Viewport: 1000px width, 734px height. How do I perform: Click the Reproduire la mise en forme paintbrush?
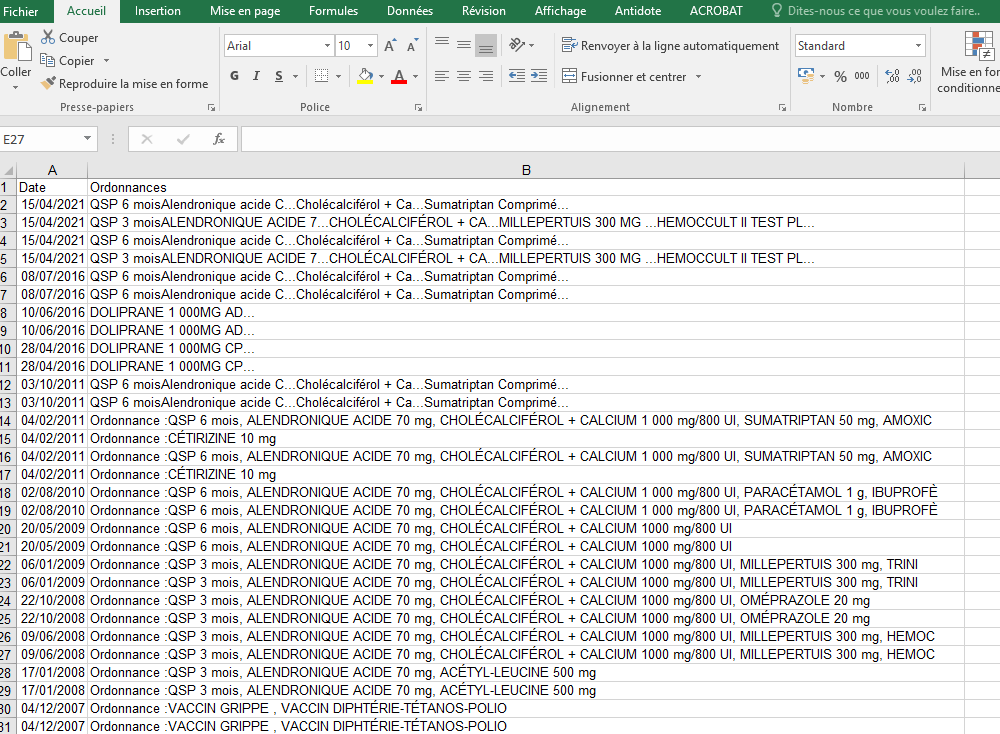(48, 83)
